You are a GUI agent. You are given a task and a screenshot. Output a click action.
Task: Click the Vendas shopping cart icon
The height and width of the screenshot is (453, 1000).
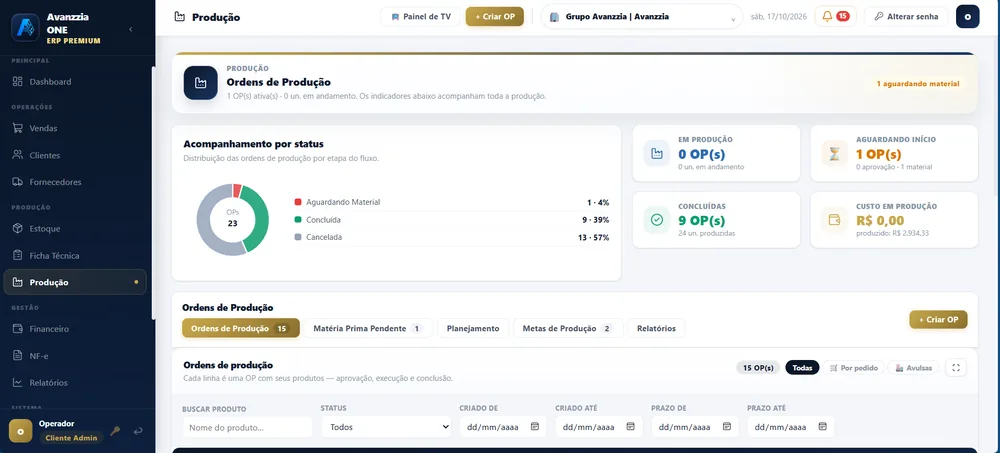[17, 128]
